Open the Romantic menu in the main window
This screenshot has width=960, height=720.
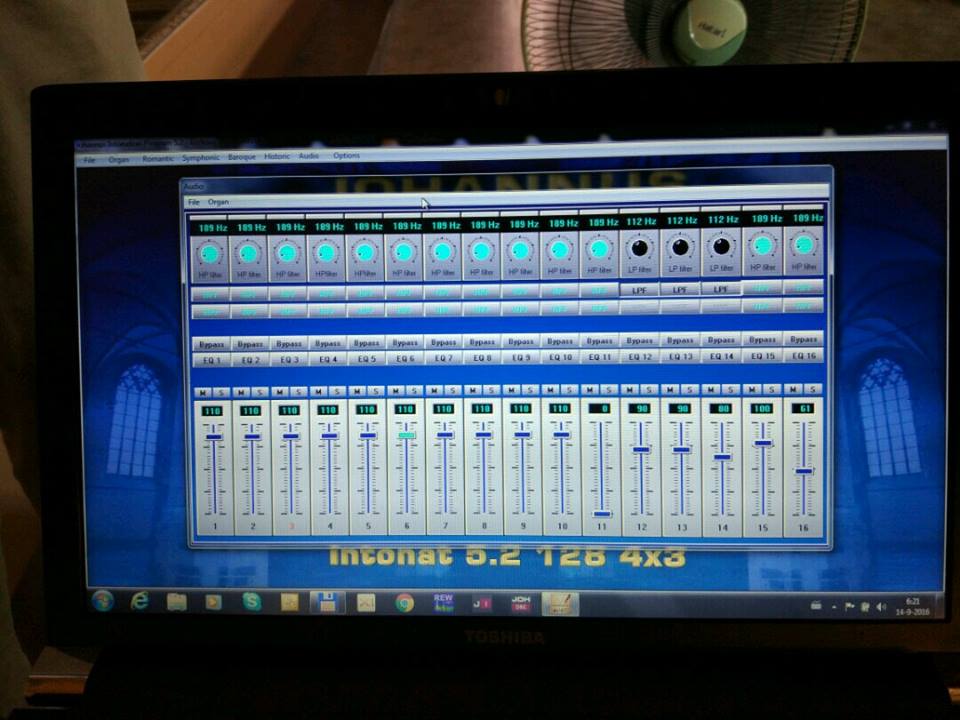pyautogui.click(x=158, y=159)
